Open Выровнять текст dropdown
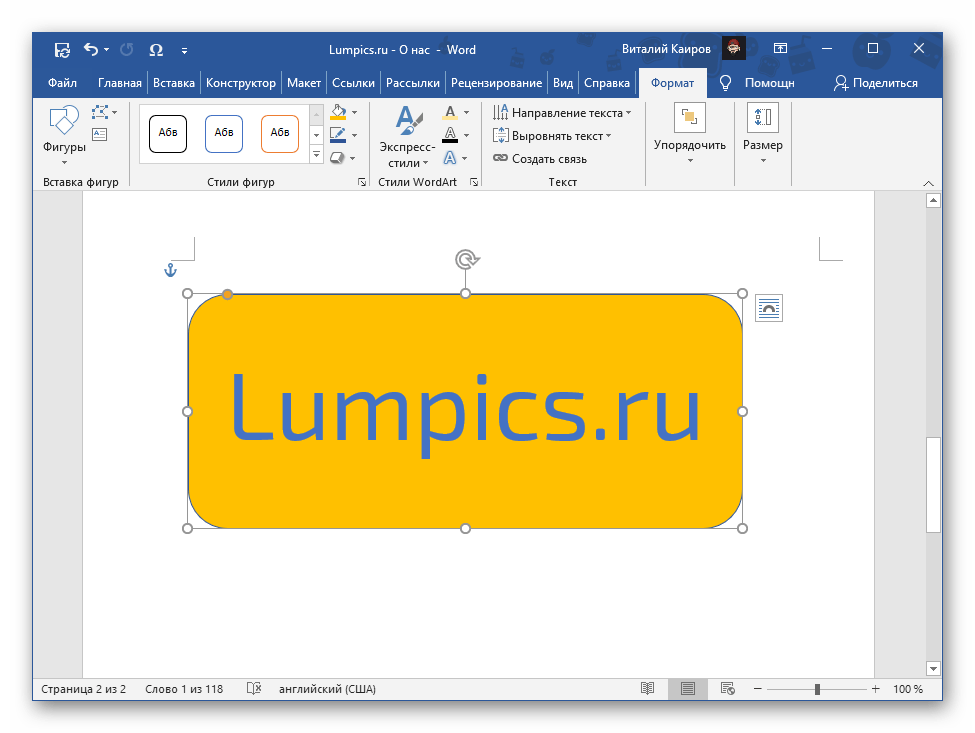The height and width of the screenshot is (733, 975). click(x=552, y=136)
